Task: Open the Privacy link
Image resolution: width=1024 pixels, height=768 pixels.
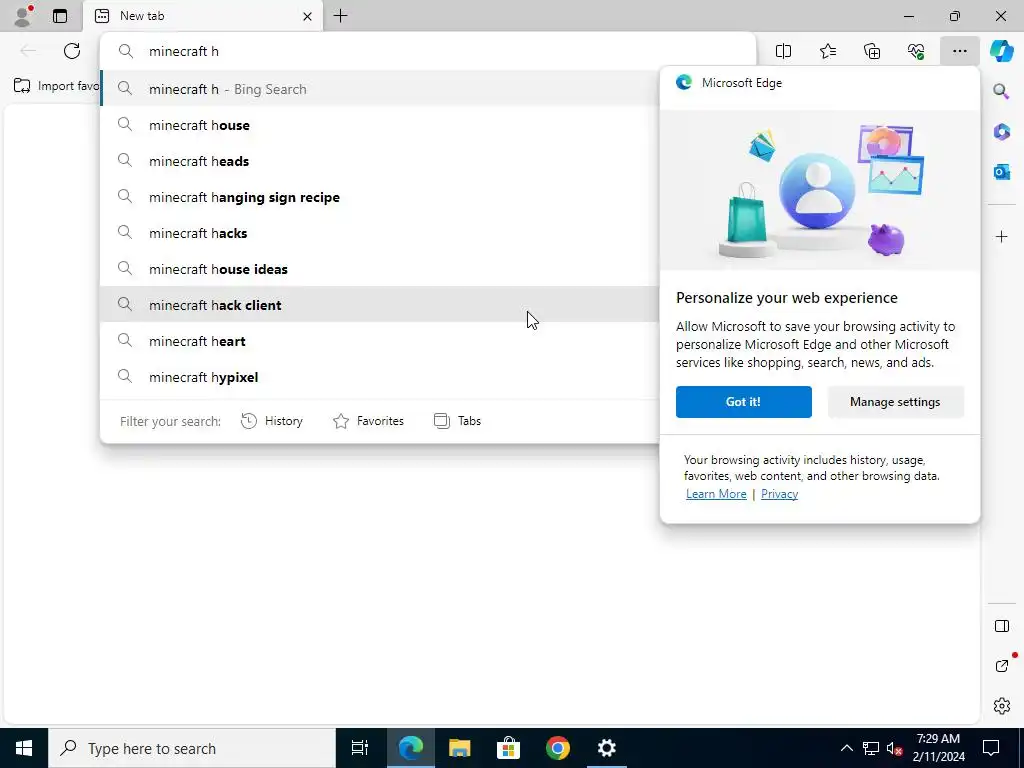Action: tap(779, 494)
